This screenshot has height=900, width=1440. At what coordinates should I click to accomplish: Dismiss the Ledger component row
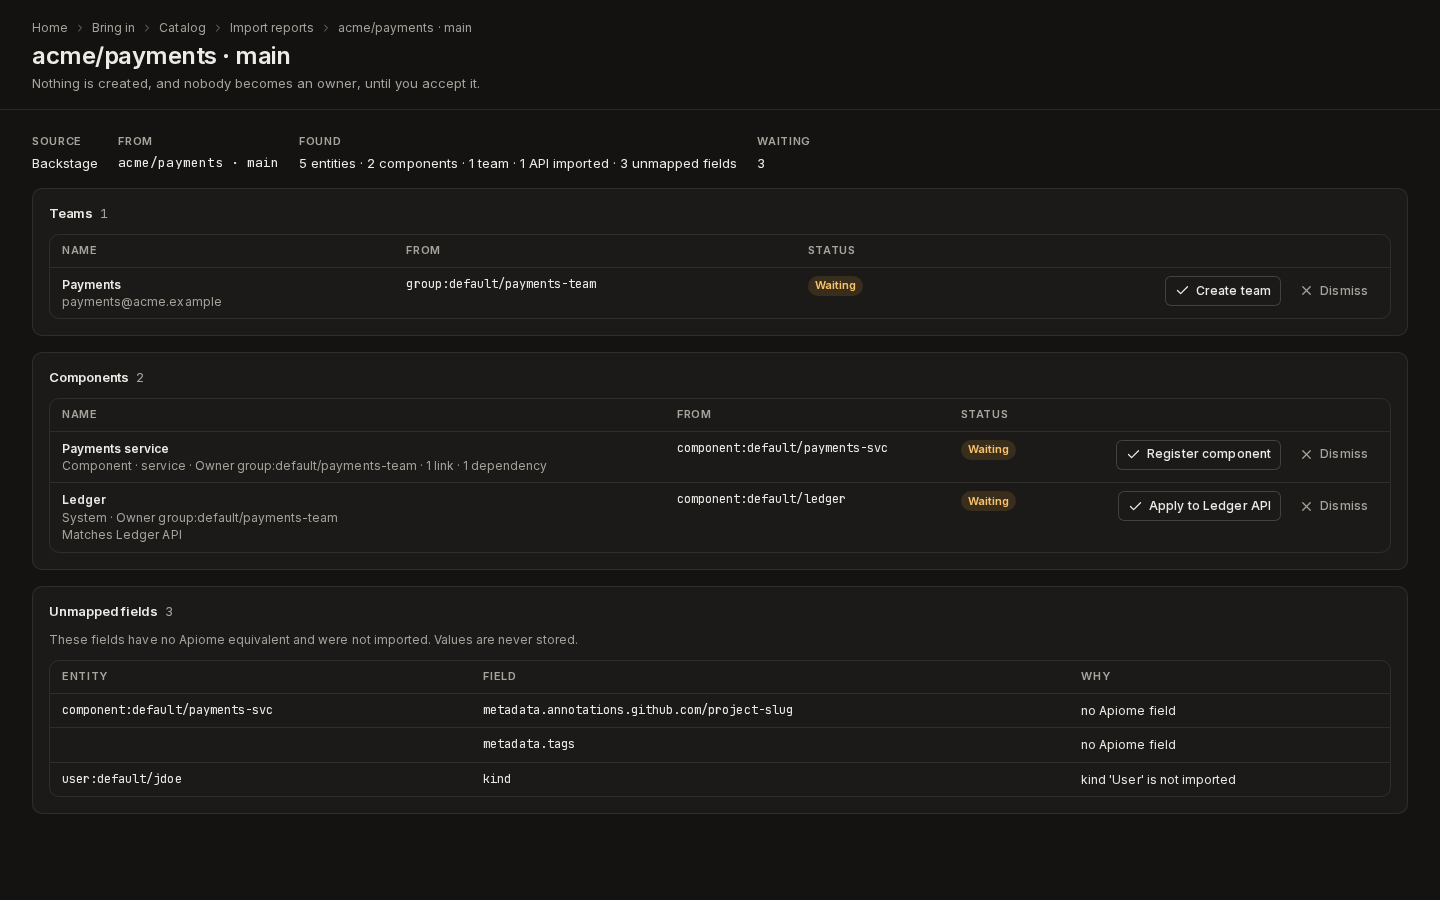[x=1334, y=506]
